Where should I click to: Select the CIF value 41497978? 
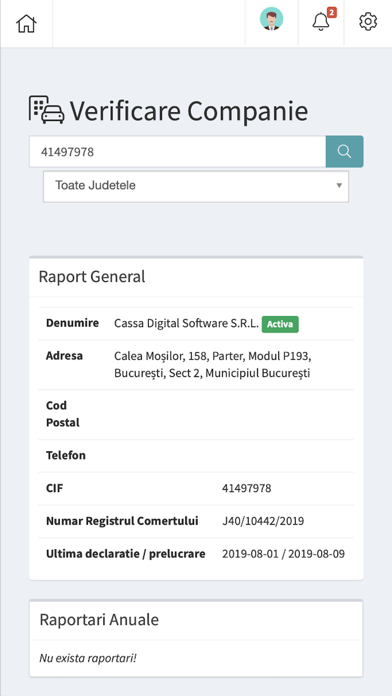(x=246, y=488)
